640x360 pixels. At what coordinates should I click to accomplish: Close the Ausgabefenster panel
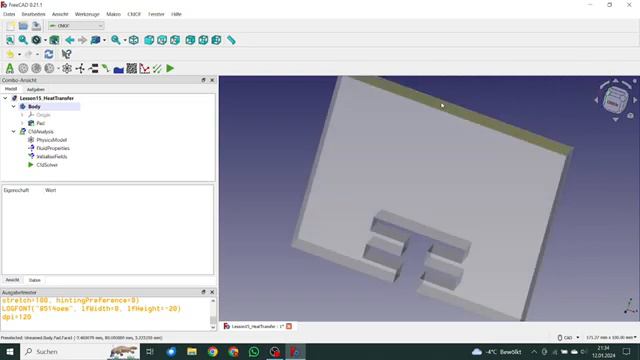coord(212,292)
